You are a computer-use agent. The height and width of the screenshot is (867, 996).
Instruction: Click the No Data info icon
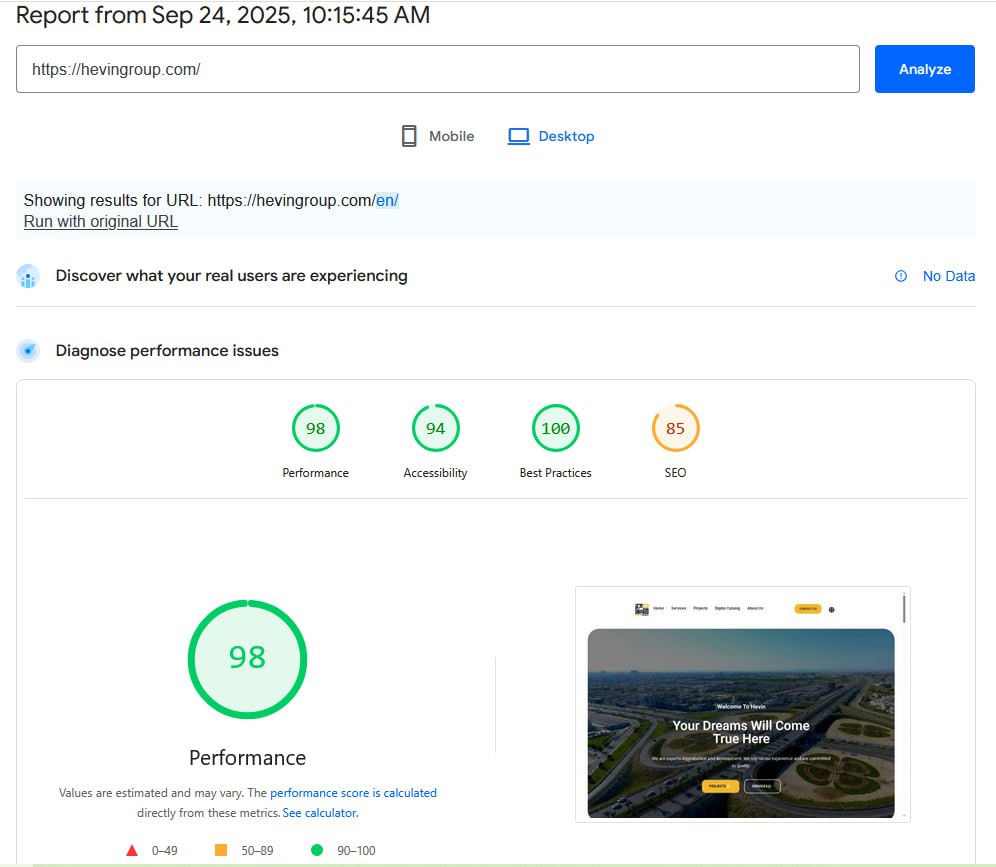click(x=901, y=276)
